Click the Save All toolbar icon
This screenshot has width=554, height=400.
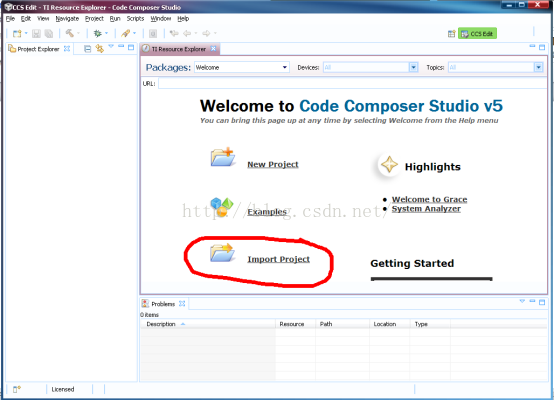pyautogui.click(x=49, y=34)
